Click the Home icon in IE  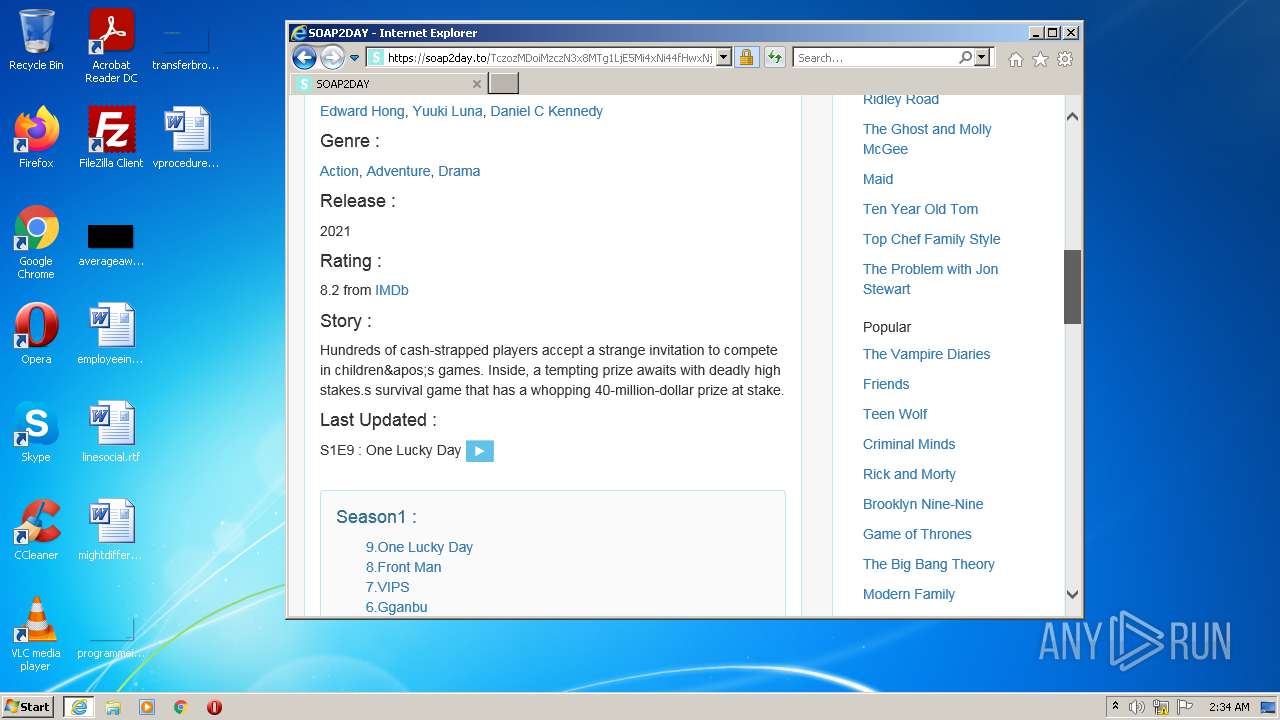tap(1016, 59)
